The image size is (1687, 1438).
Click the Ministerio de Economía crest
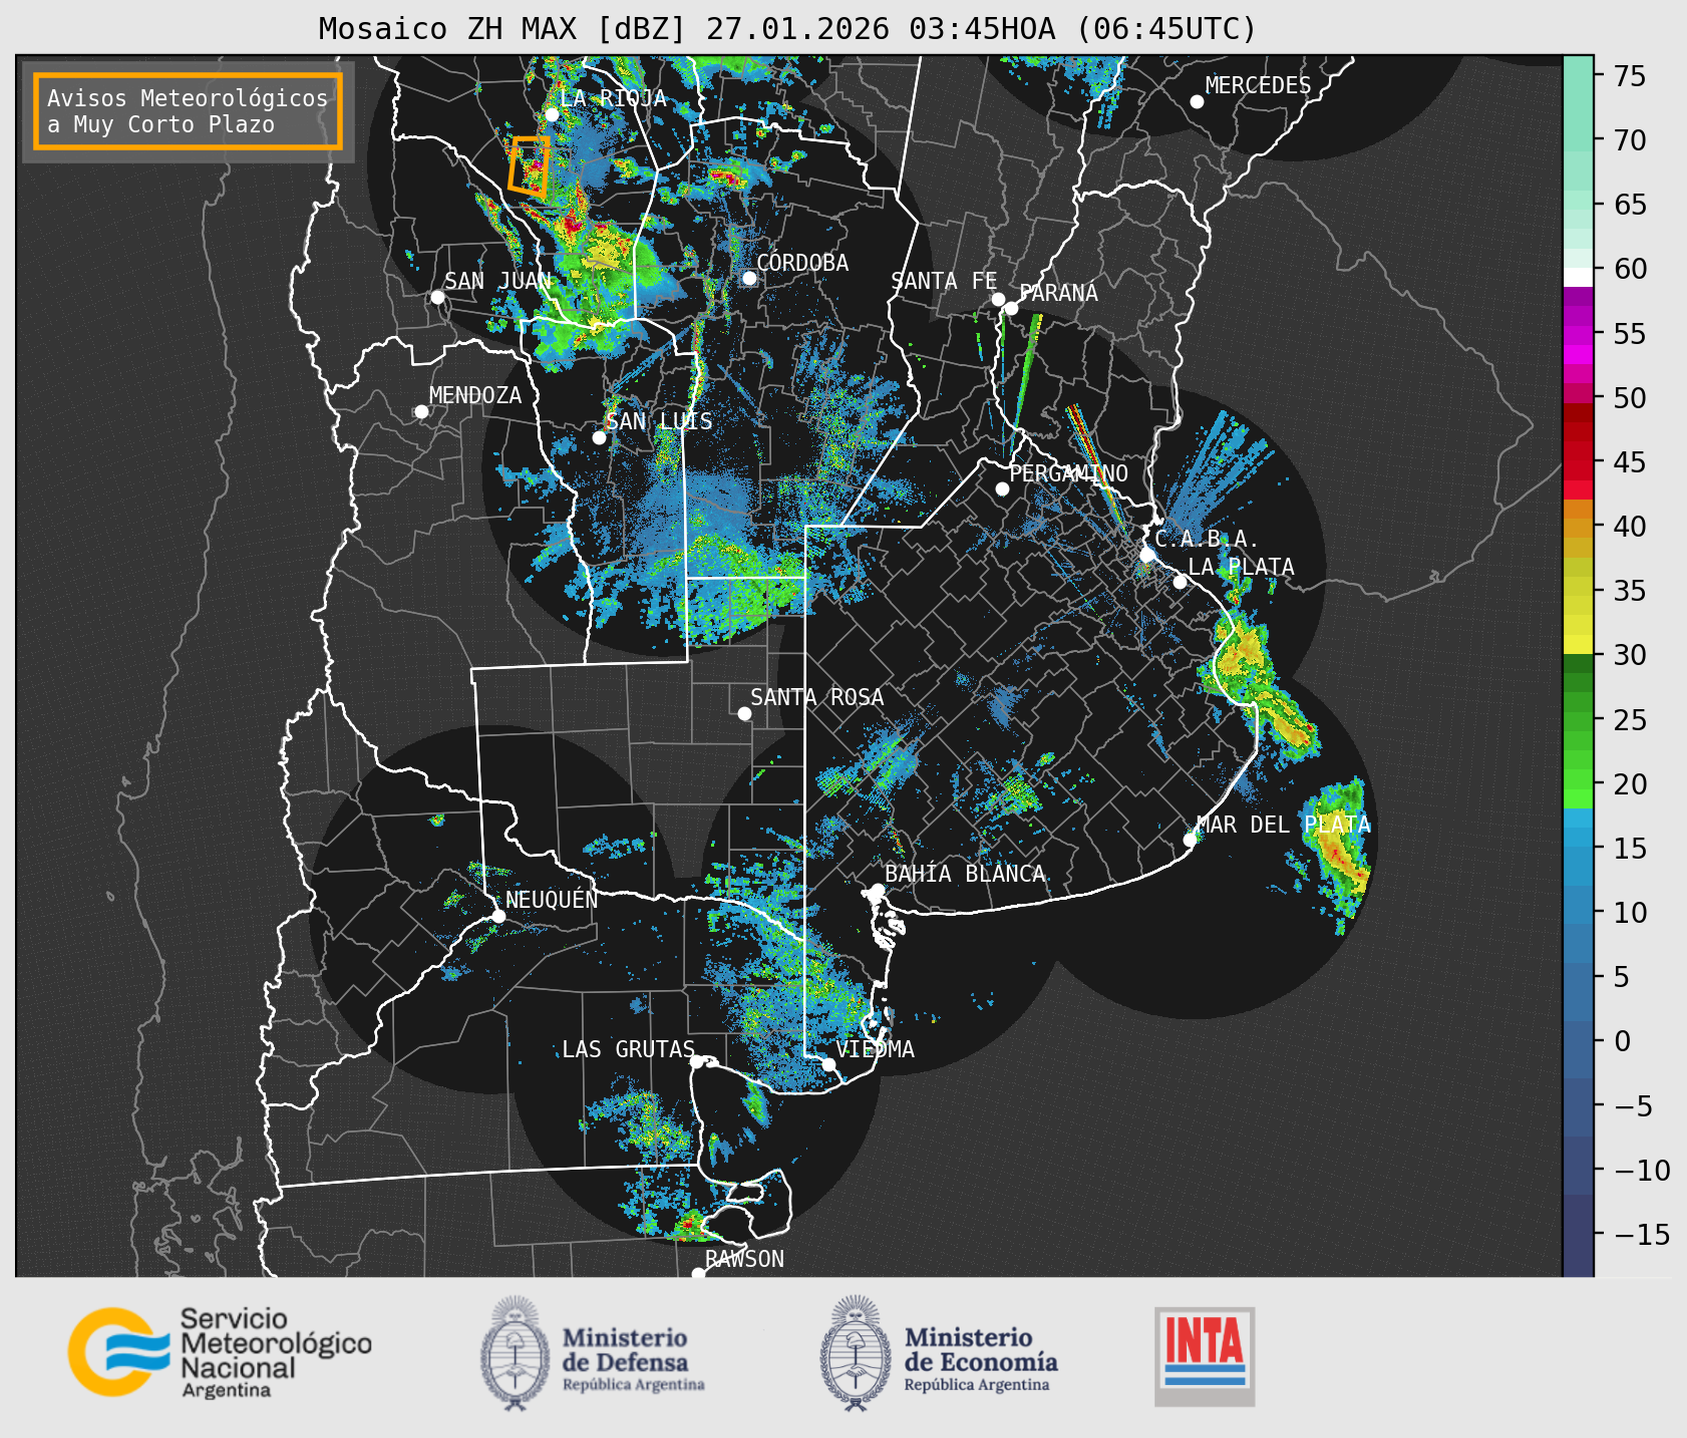(856, 1353)
